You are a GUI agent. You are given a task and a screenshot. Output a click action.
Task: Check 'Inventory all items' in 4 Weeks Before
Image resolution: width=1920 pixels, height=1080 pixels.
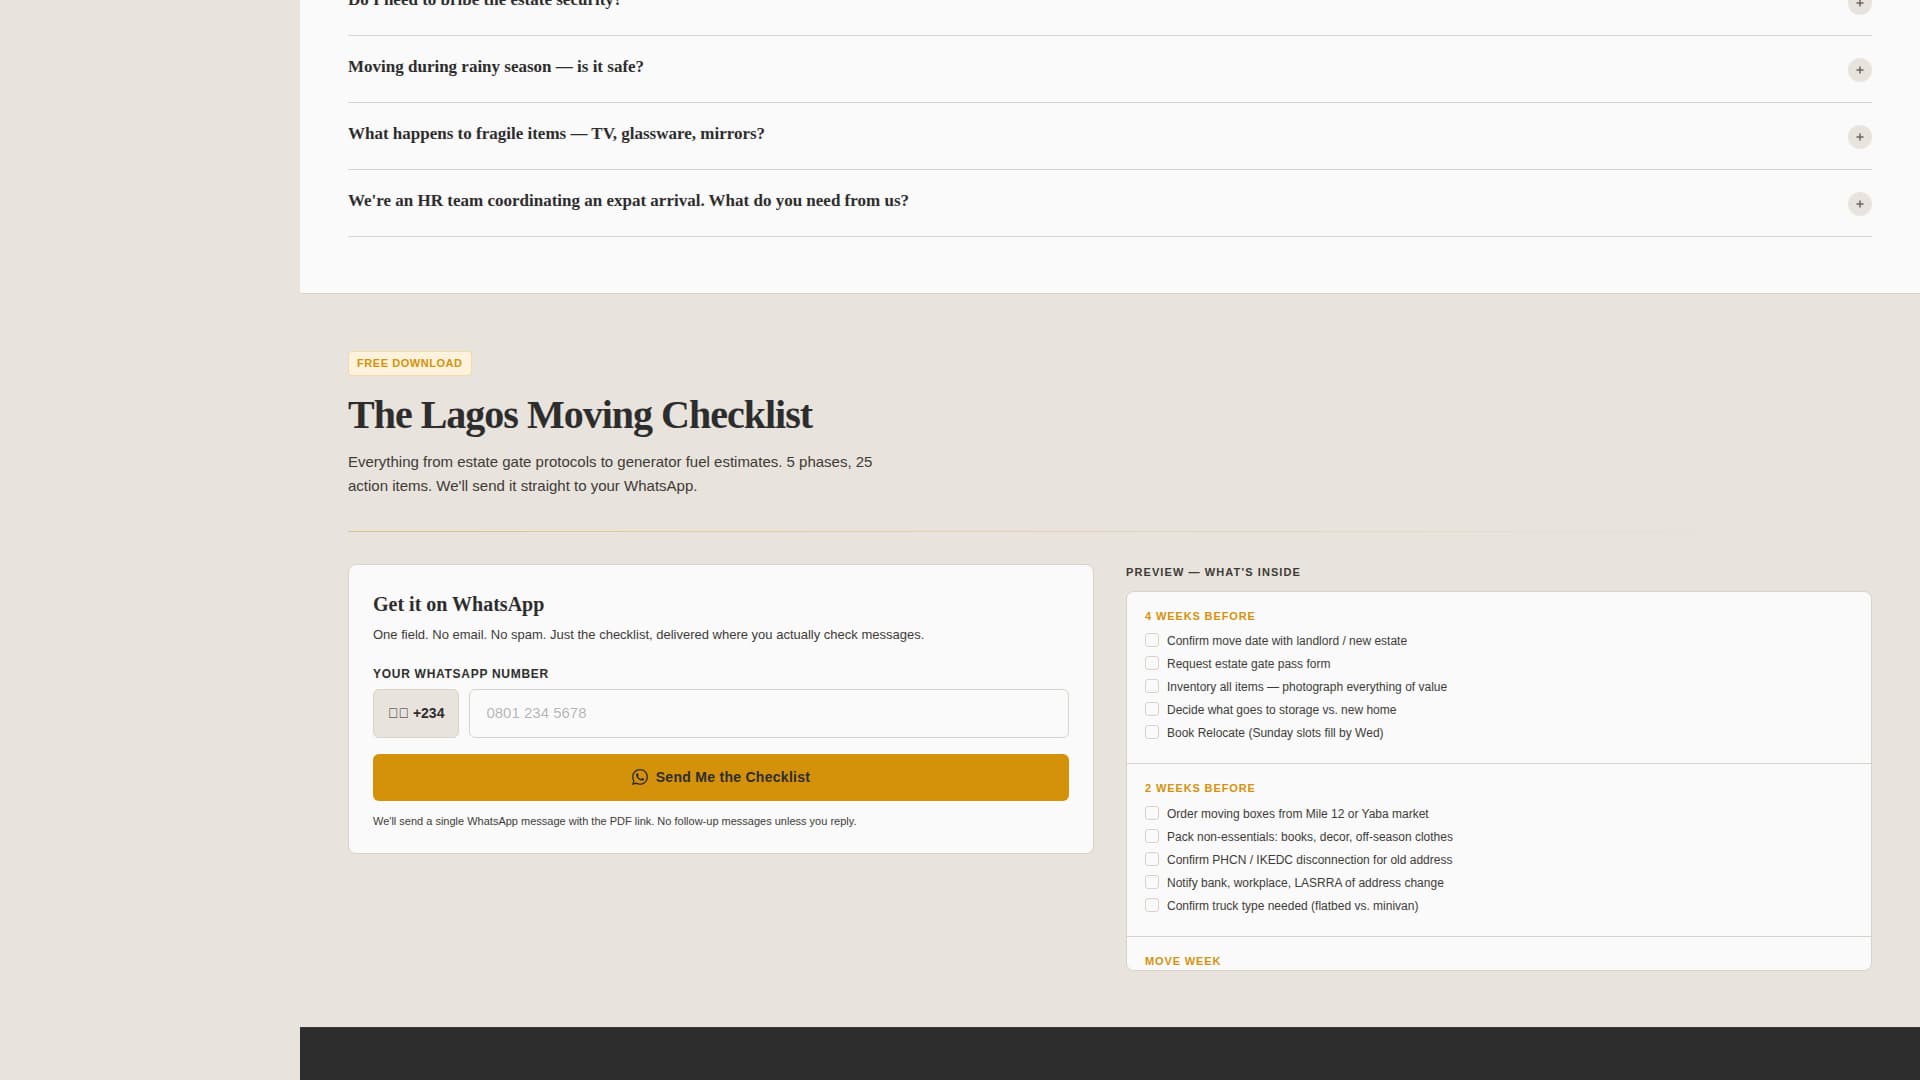point(1152,686)
